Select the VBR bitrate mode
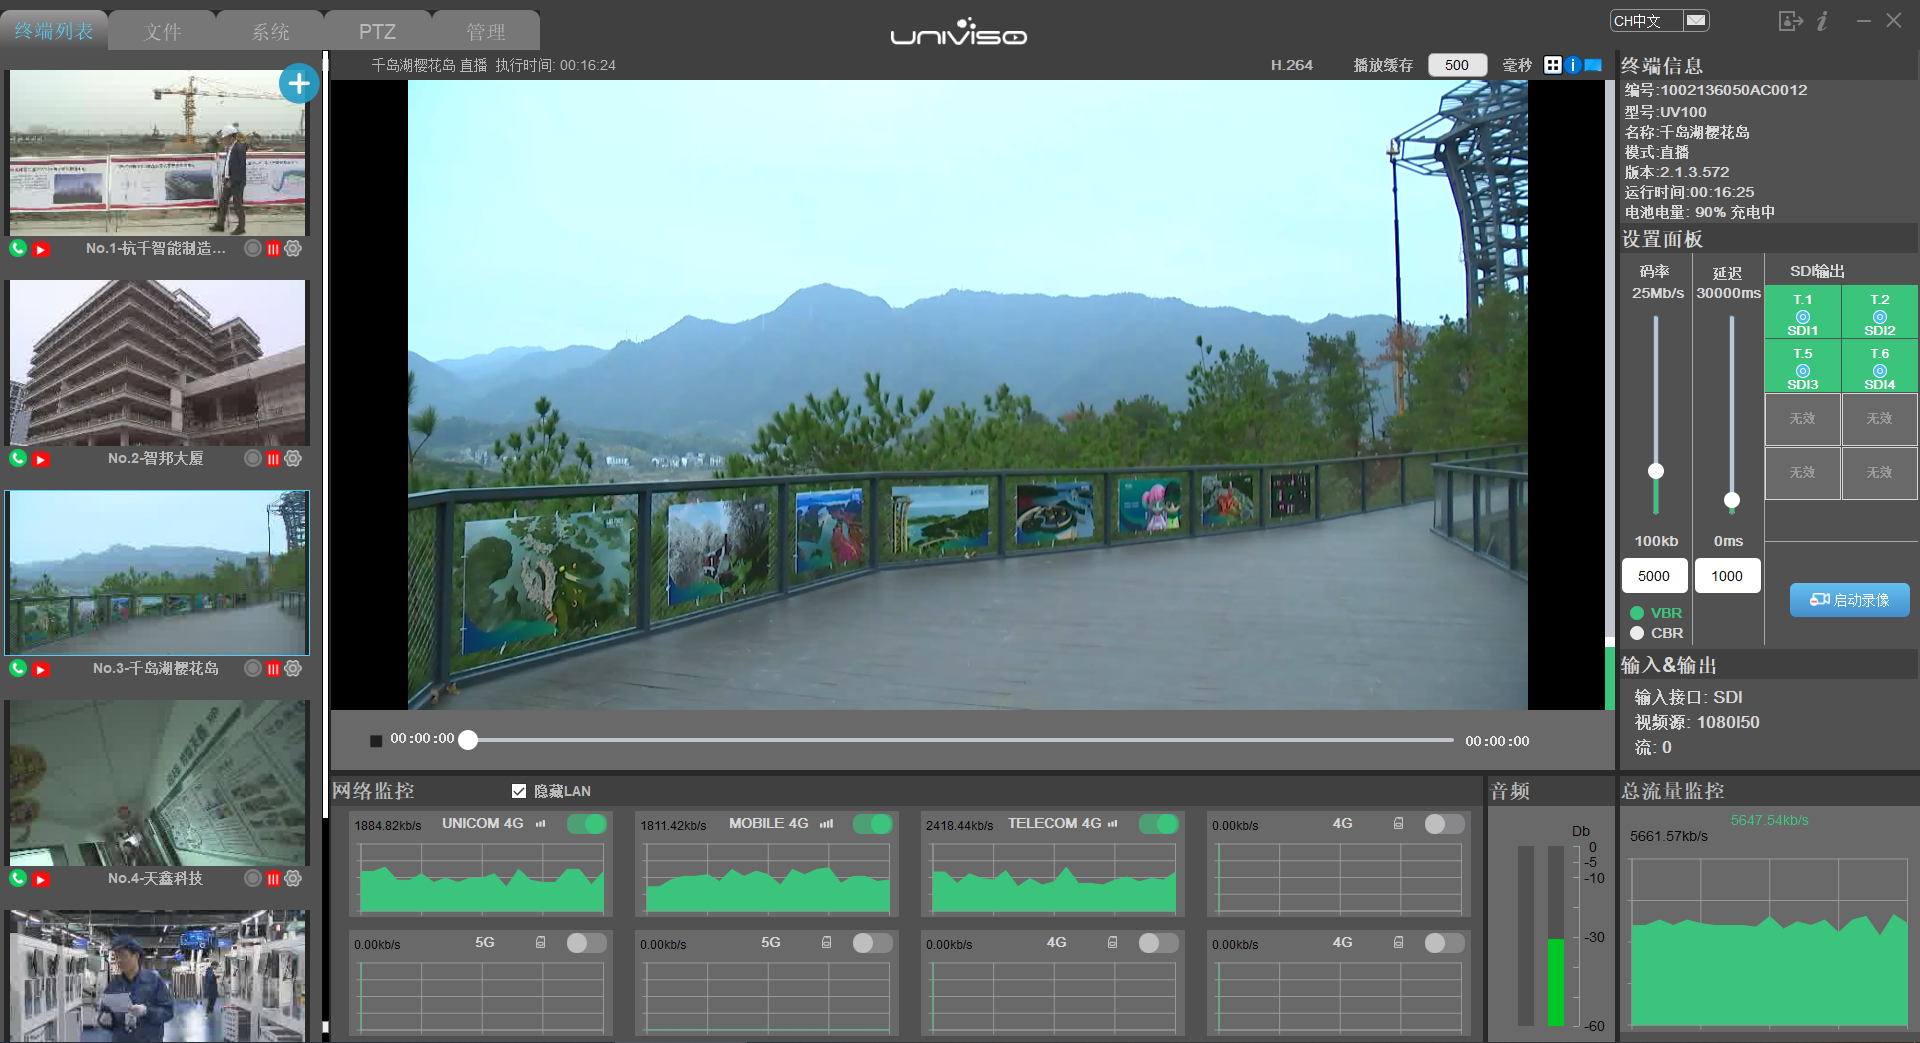Screen dimensions: 1920x1043 pyautogui.click(x=1637, y=613)
